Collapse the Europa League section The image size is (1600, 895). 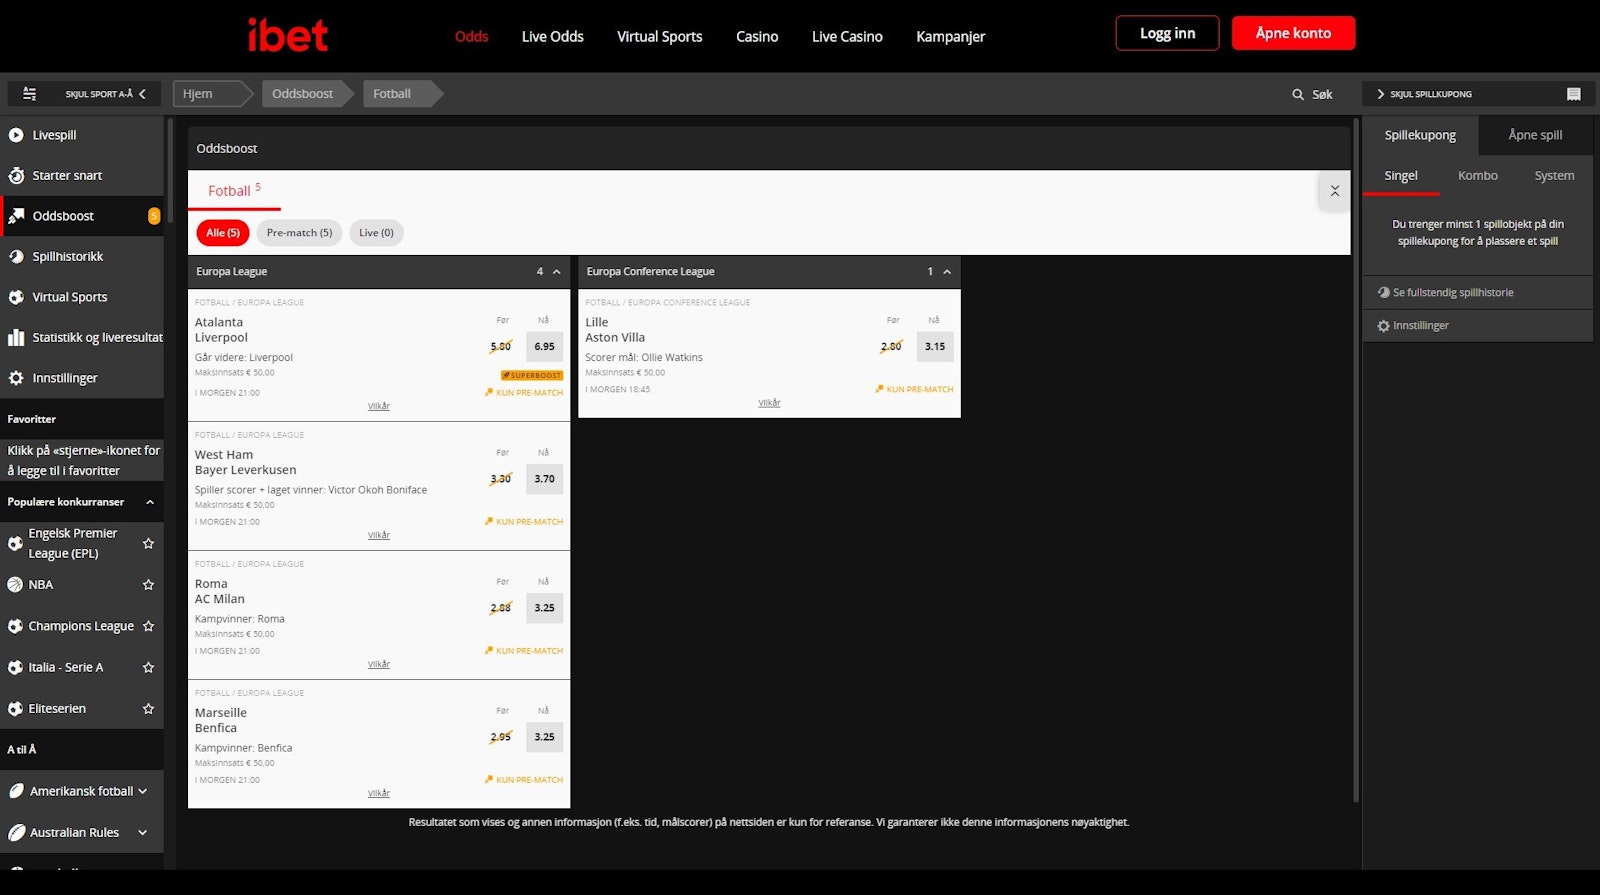point(557,272)
